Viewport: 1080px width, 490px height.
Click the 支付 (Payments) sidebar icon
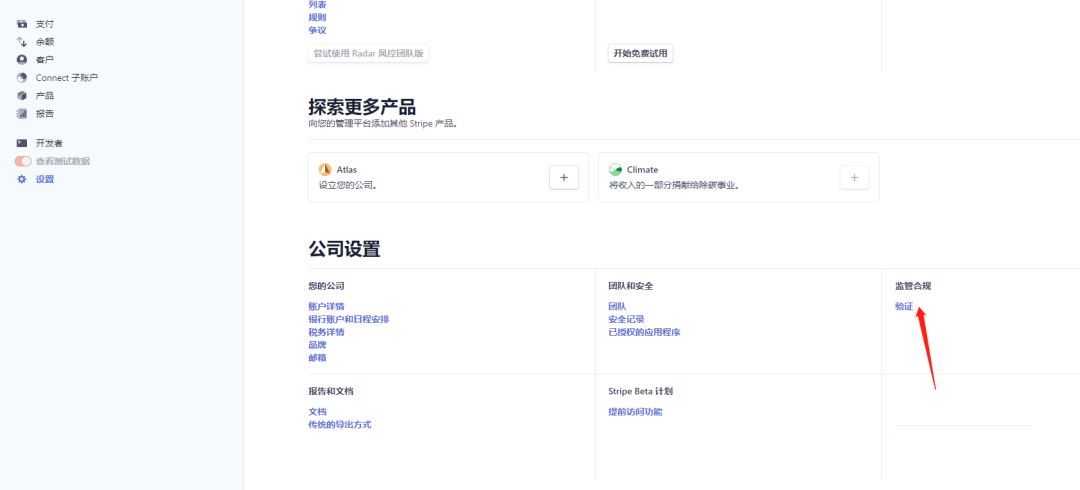click(22, 23)
